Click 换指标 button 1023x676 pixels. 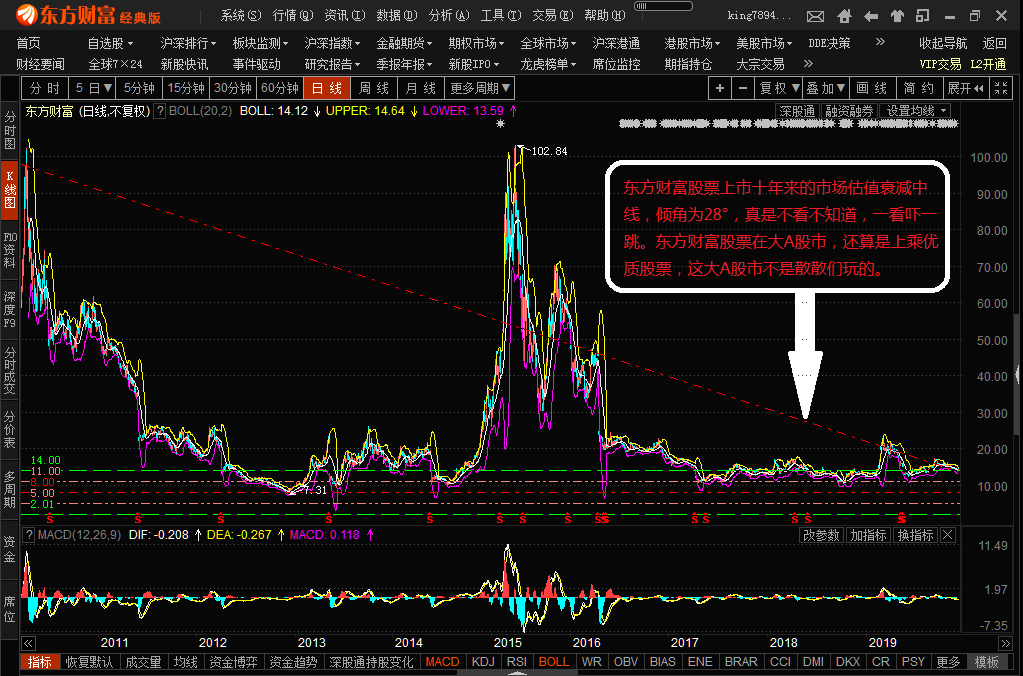click(915, 535)
